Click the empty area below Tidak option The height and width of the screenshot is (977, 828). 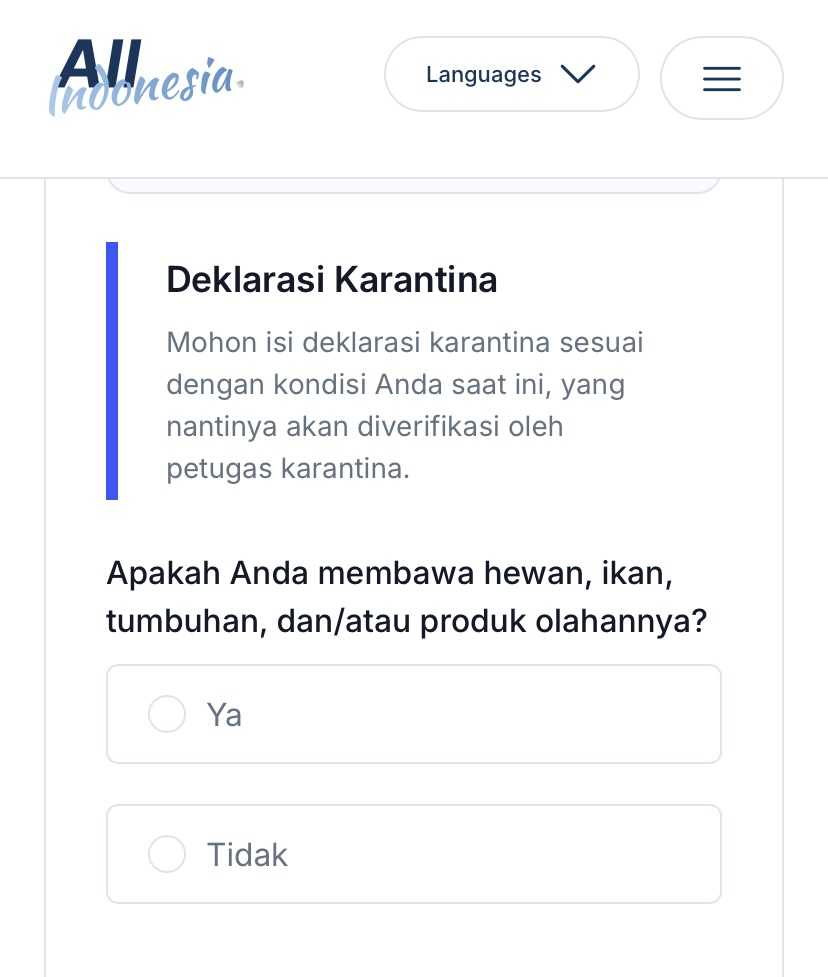point(414,941)
